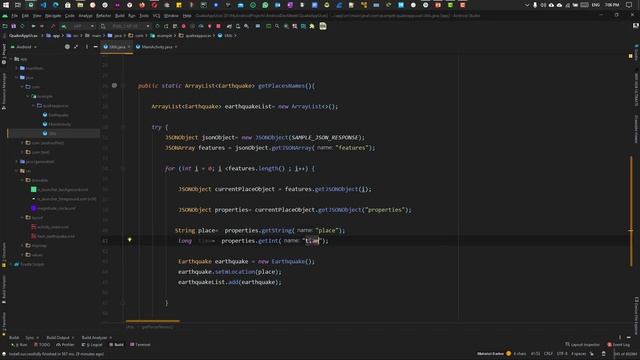Open the Event Log button
Viewport: 640px width, 360px height.
tap(618, 345)
